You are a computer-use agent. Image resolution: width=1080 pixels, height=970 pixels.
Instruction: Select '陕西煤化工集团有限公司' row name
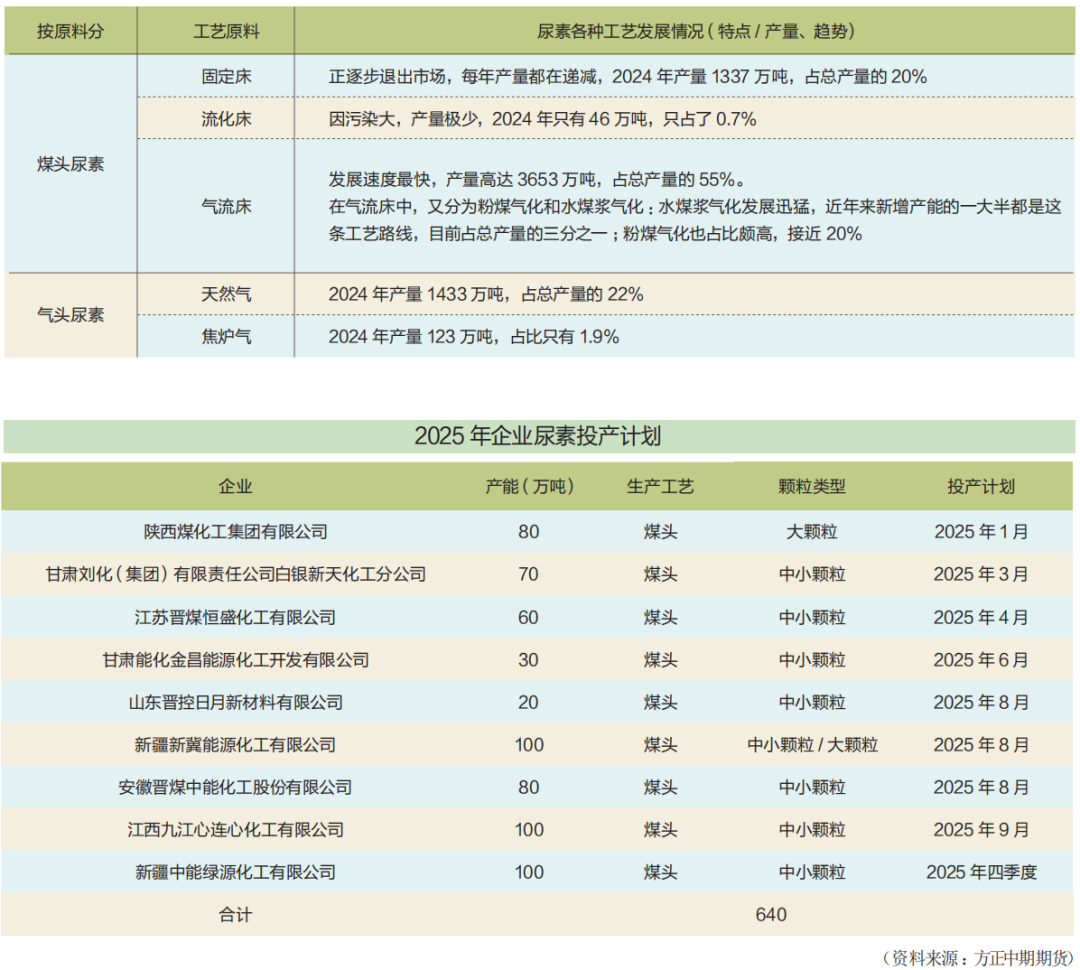click(236, 532)
